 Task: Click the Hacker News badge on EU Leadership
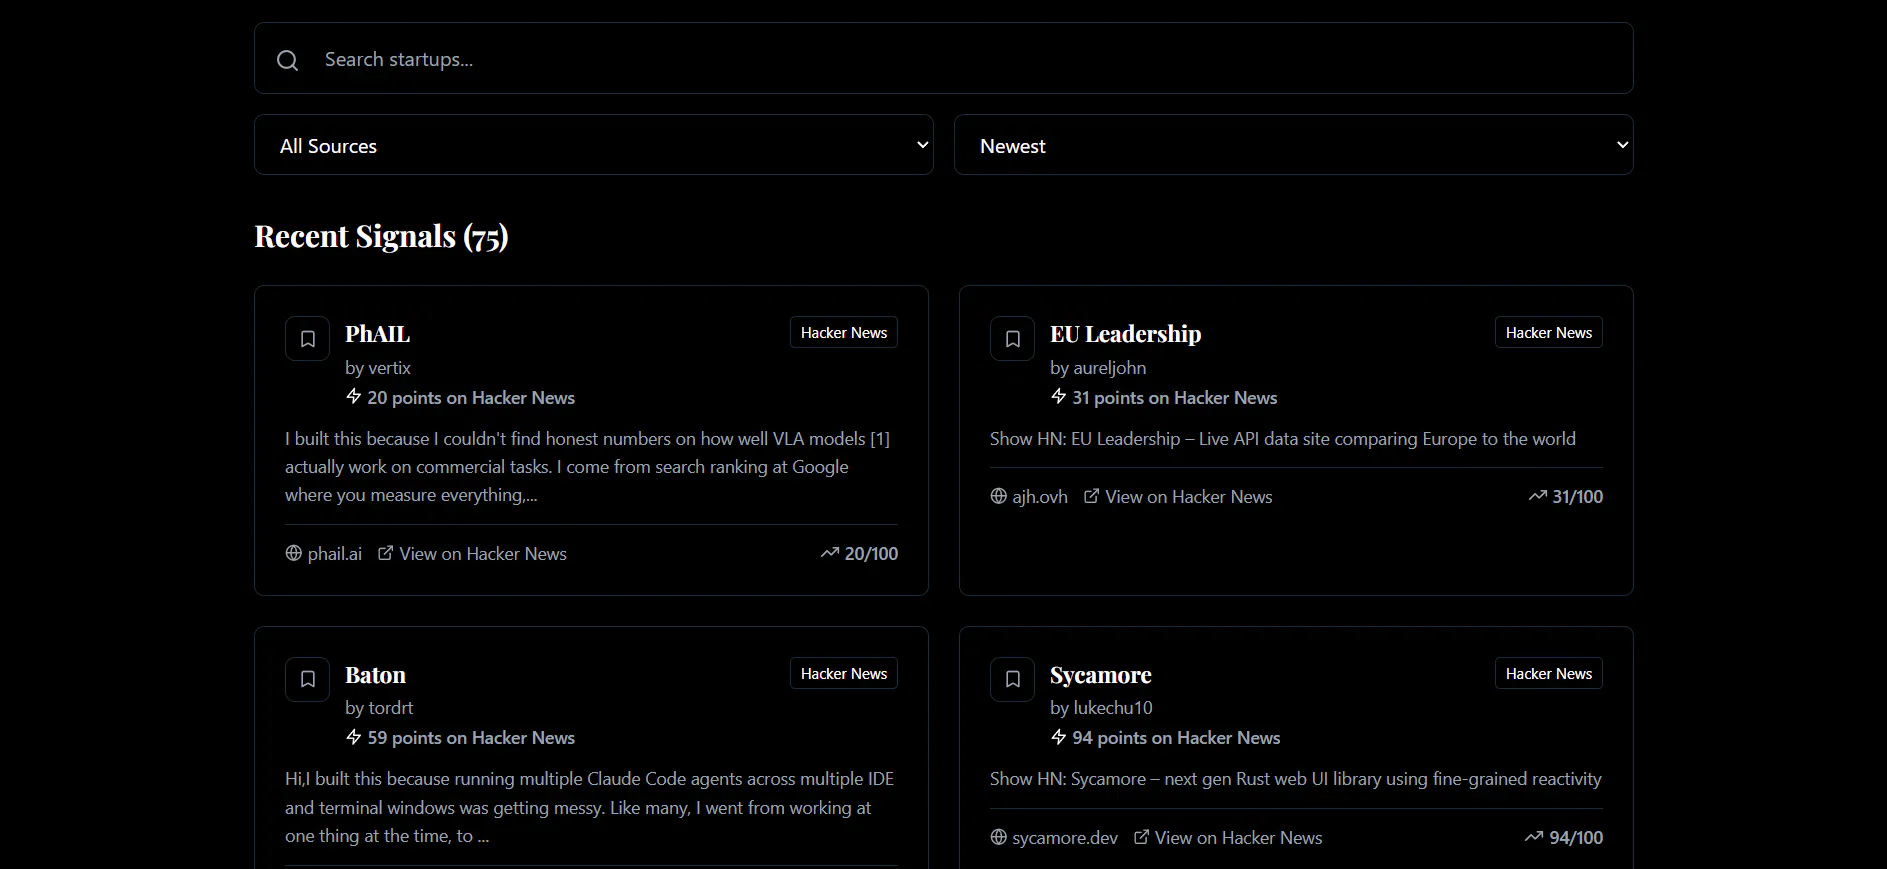coord(1549,332)
